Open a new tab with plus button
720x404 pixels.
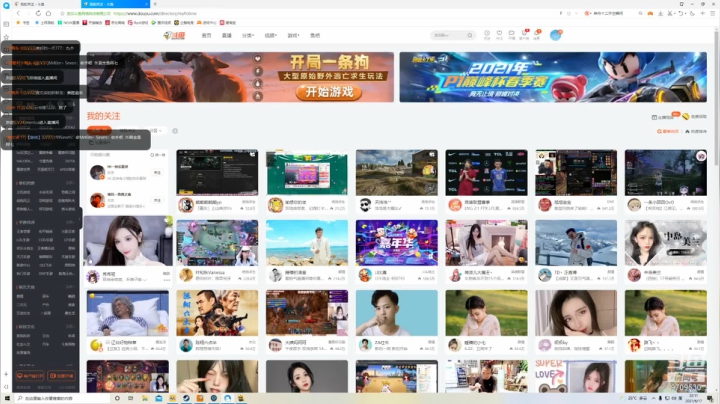(x=155, y=4)
